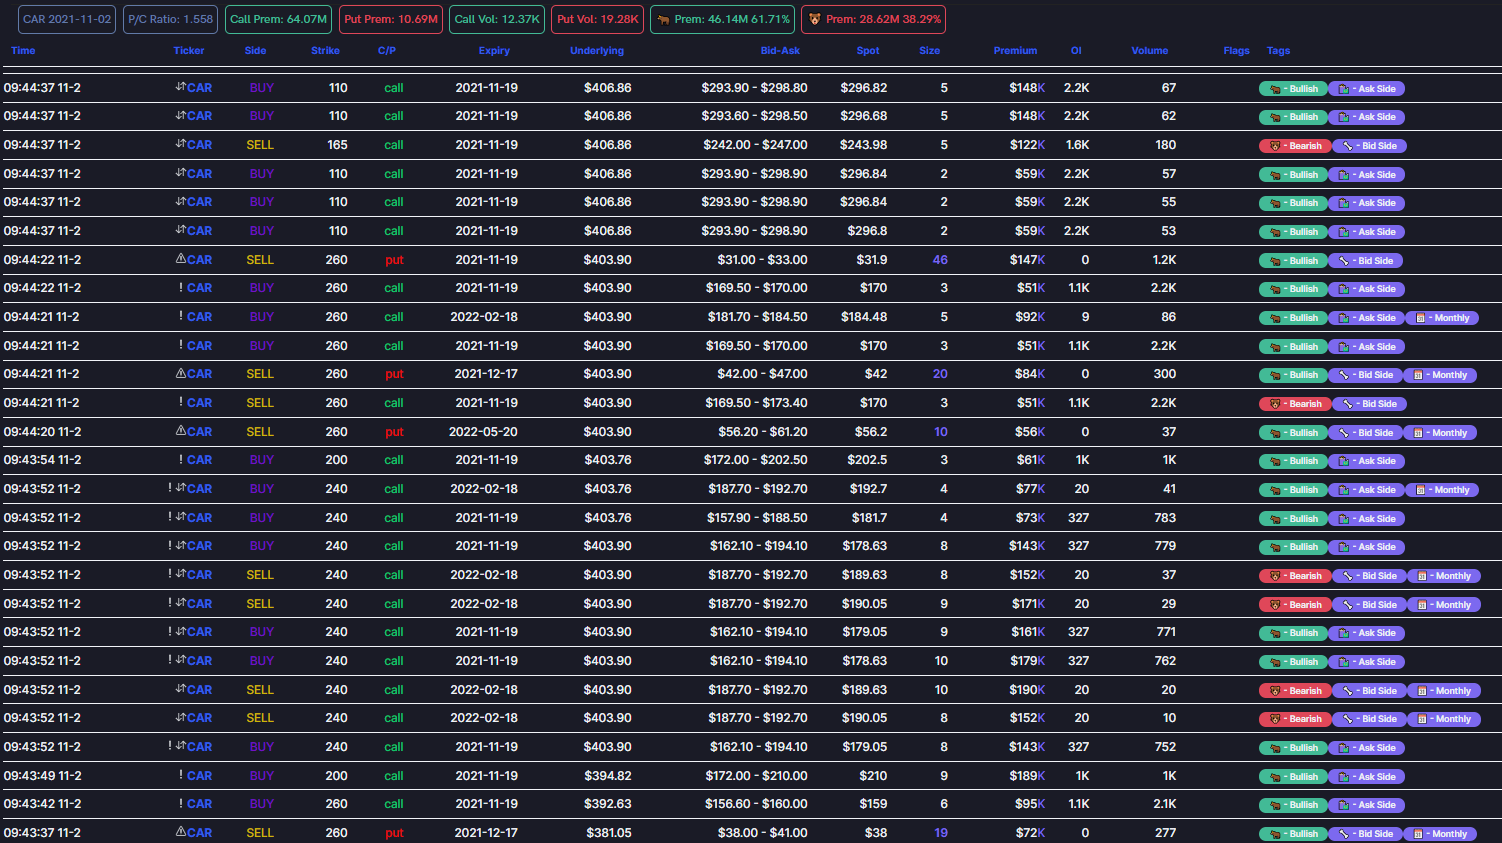Open the CAR ticker in the $179K premium row
The height and width of the screenshot is (843, 1502).
pyautogui.click(x=199, y=661)
